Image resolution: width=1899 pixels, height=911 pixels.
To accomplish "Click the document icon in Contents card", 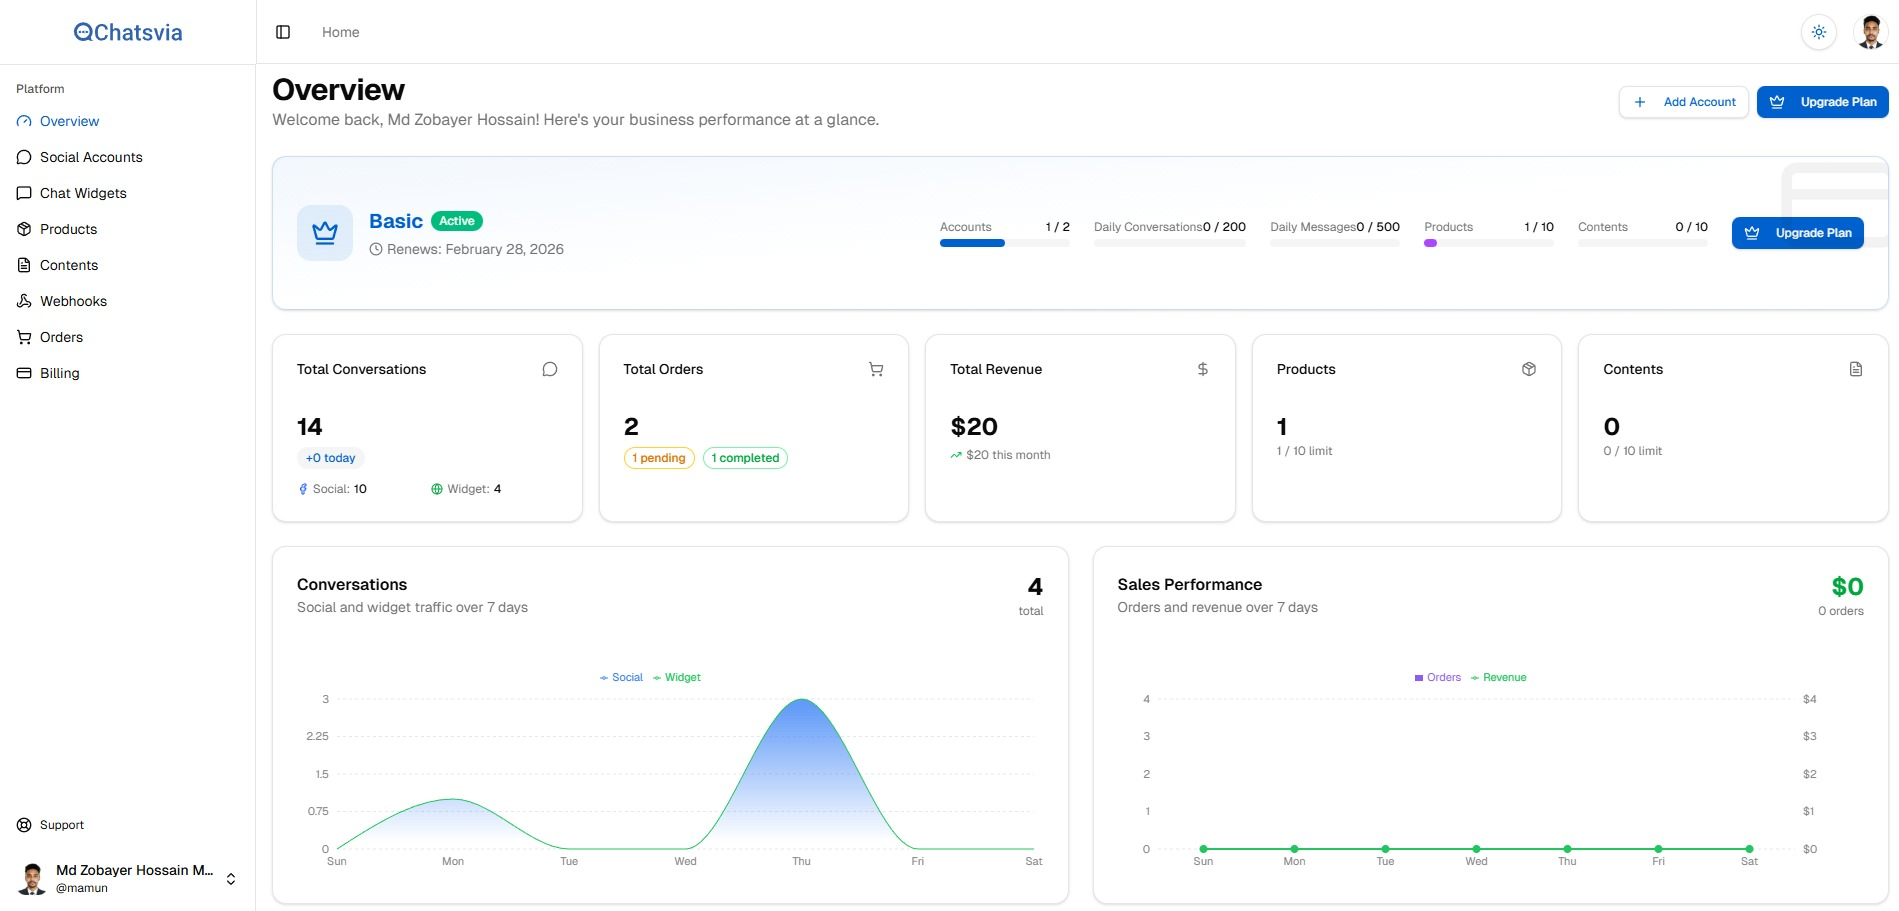I will coord(1855,369).
